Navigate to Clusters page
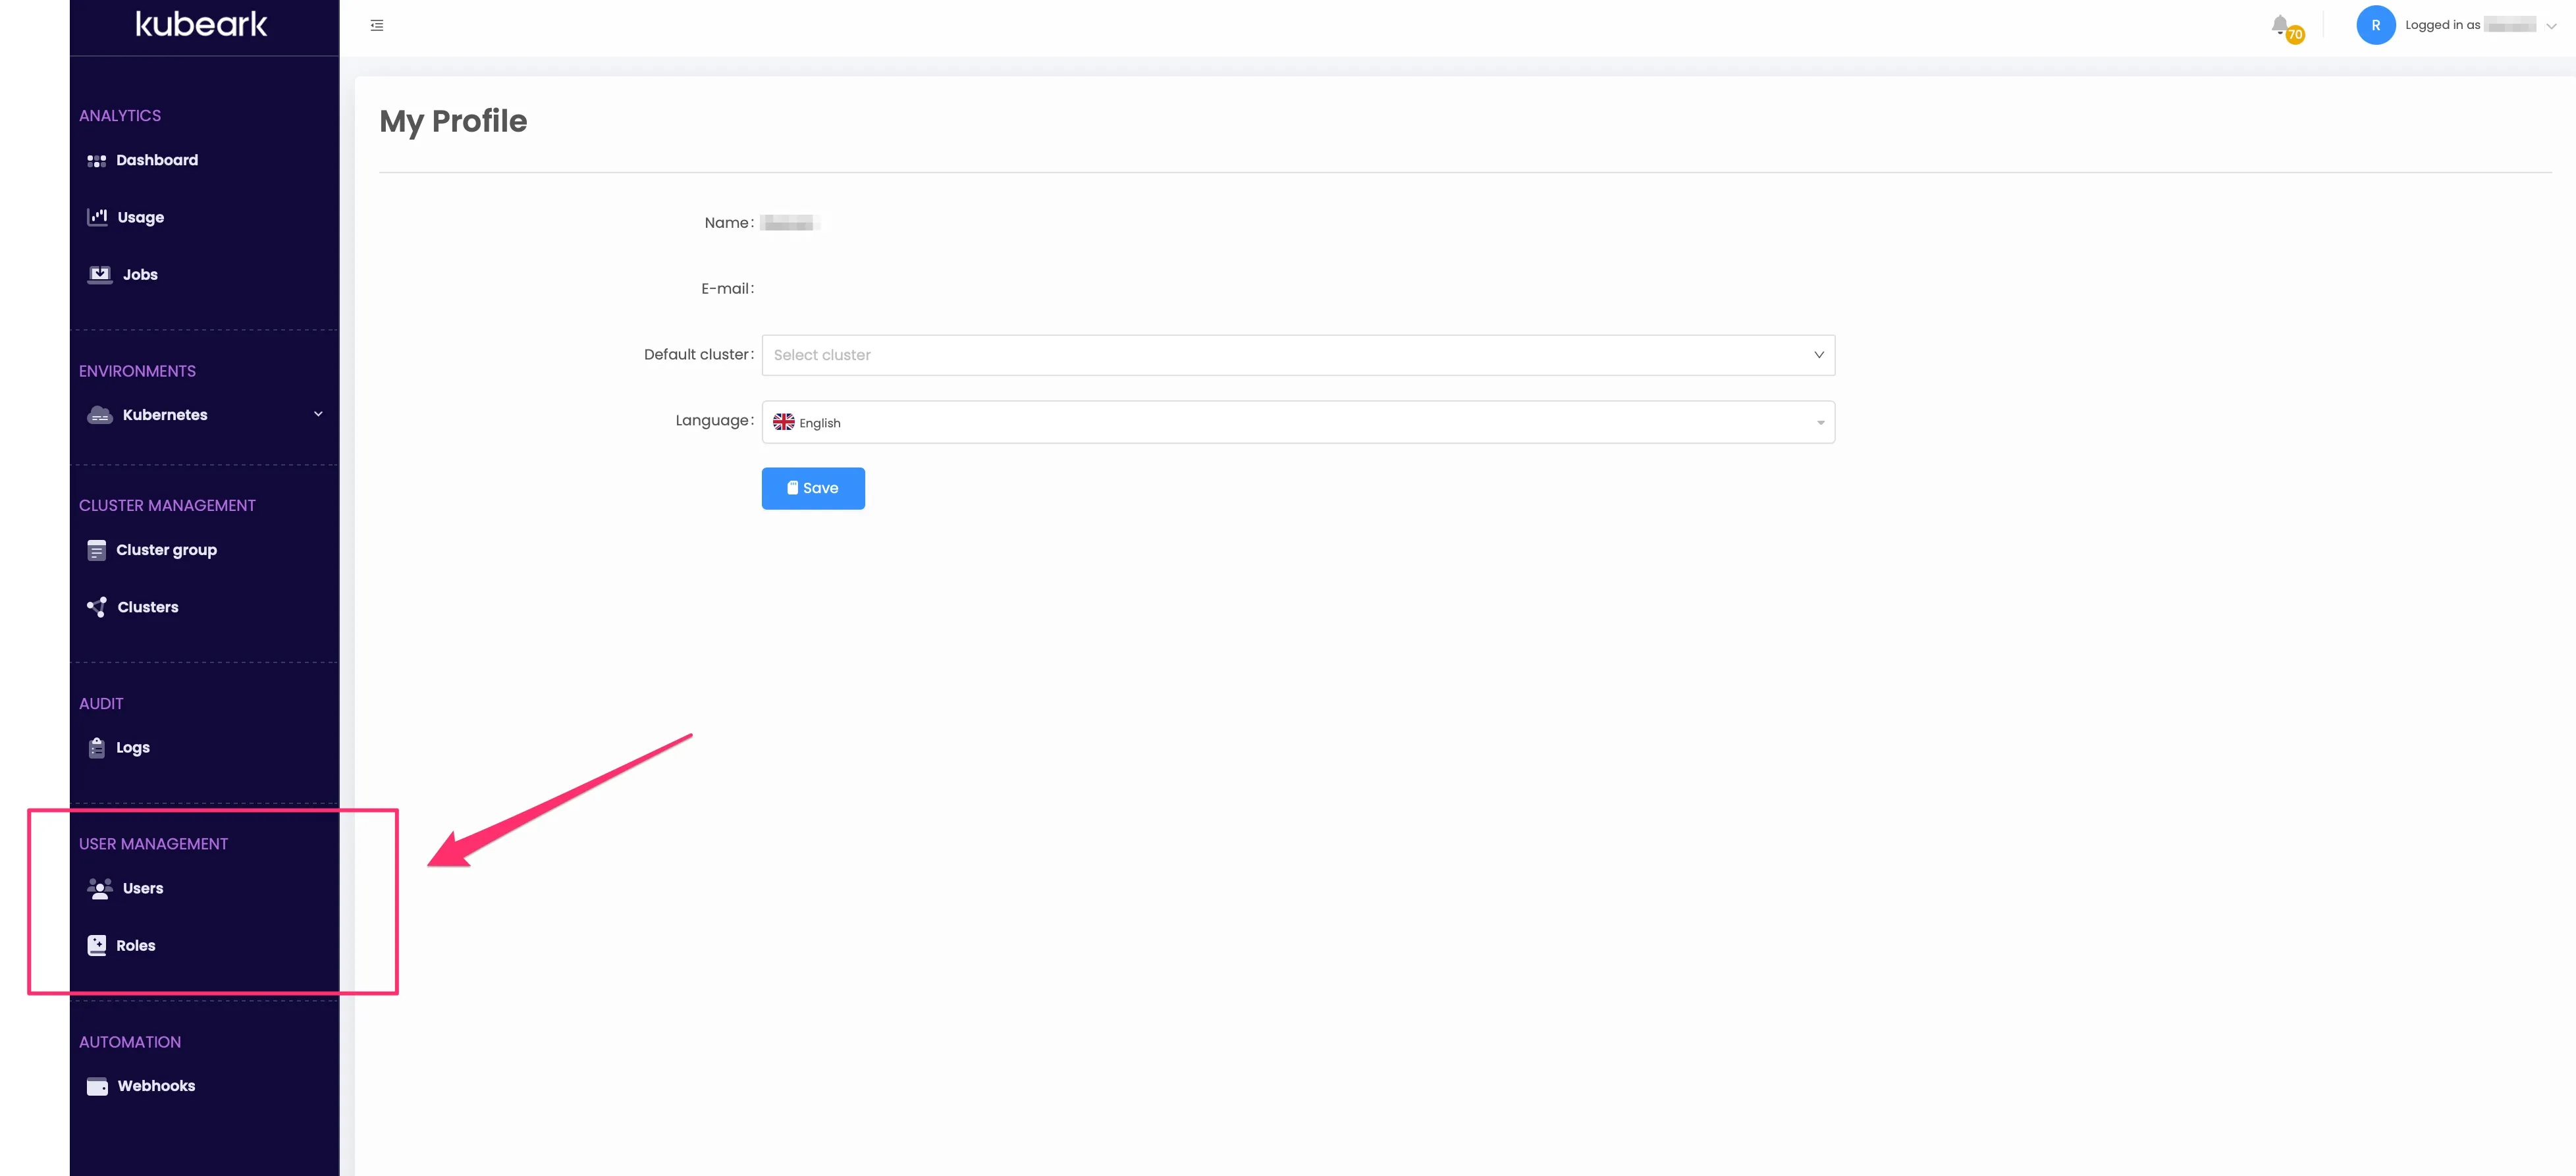2576x1176 pixels. (148, 607)
